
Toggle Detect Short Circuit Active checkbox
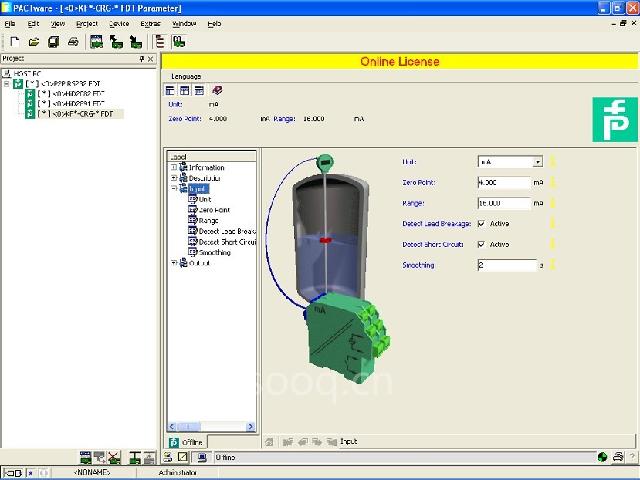pos(482,244)
